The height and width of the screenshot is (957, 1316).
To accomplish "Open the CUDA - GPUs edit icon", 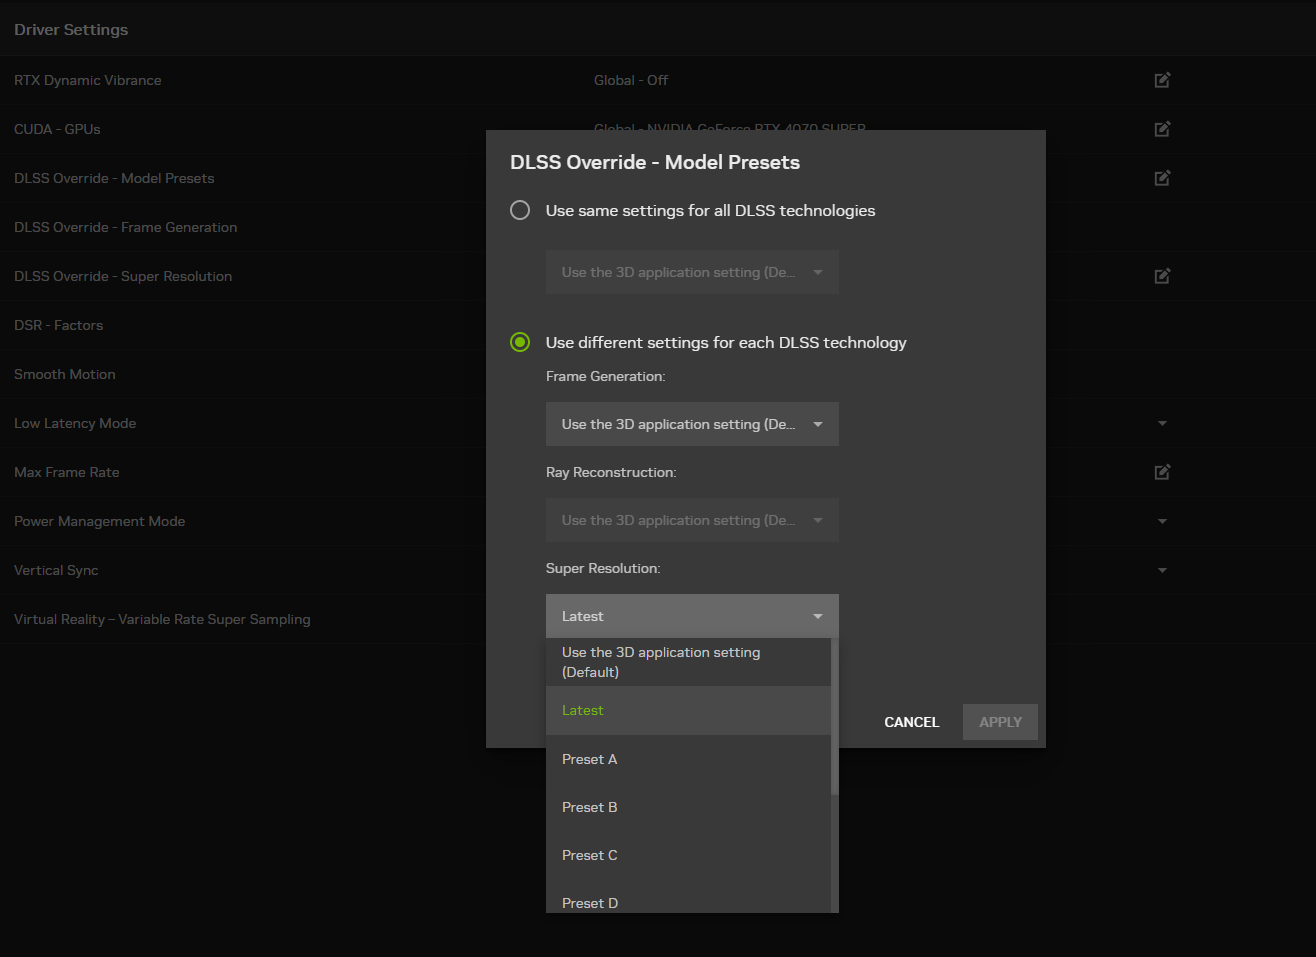I will (1162, 129).
